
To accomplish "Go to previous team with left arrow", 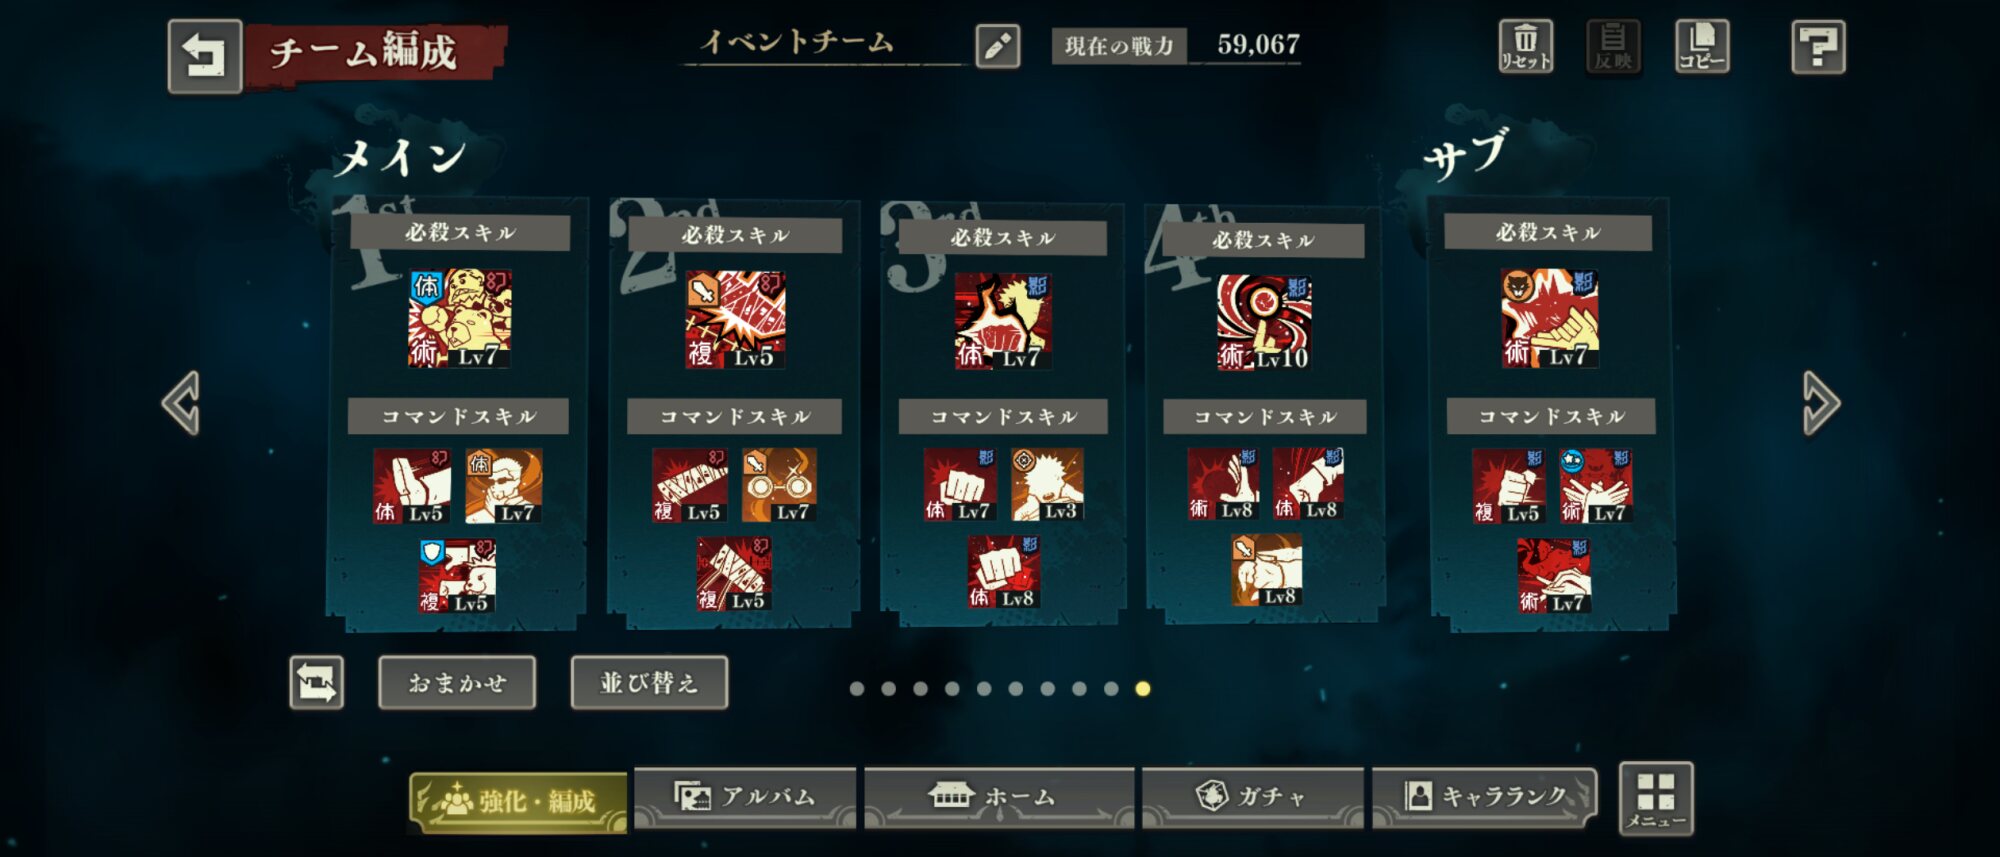I will point(182,403).
